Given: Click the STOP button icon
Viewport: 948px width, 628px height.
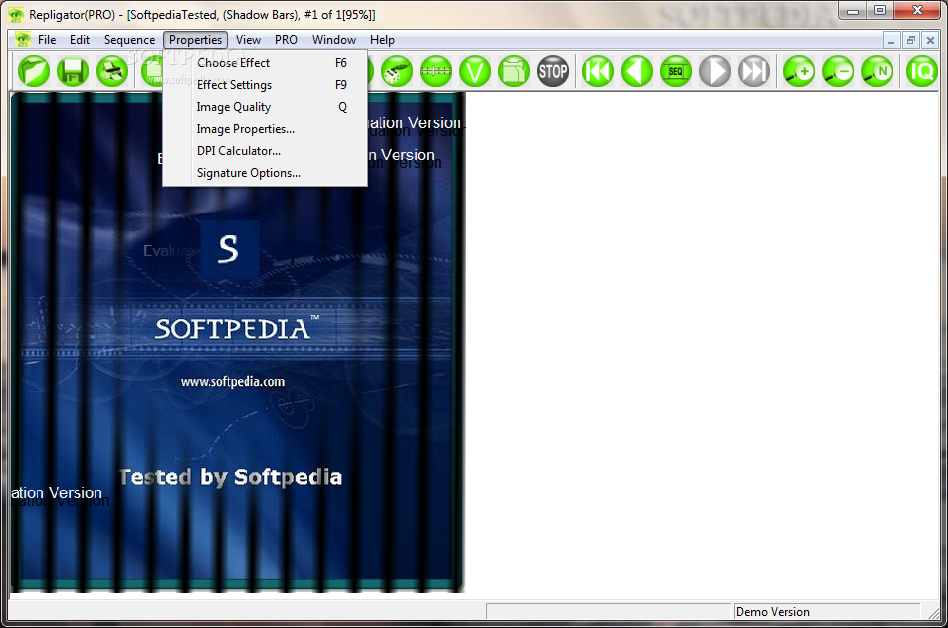Looking at the screenshot, I should pyautogui.click(x=553, y=71).
